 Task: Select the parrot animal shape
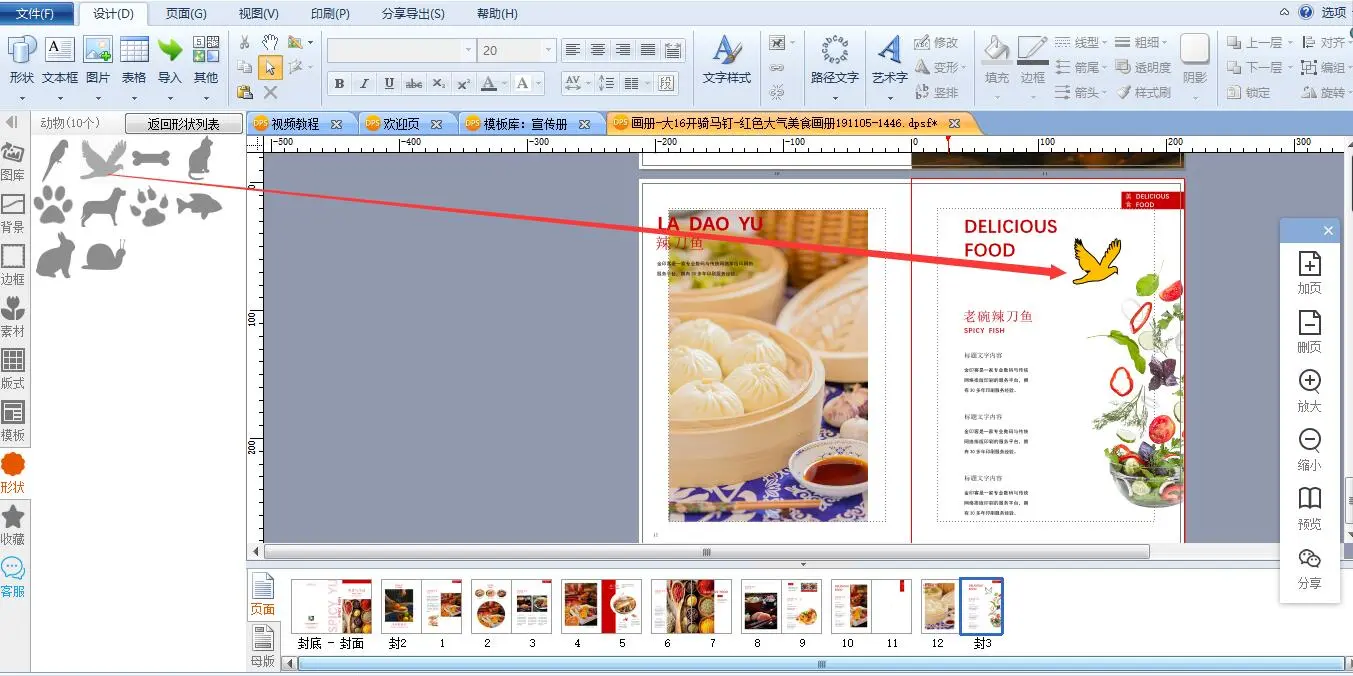(54, 159)
